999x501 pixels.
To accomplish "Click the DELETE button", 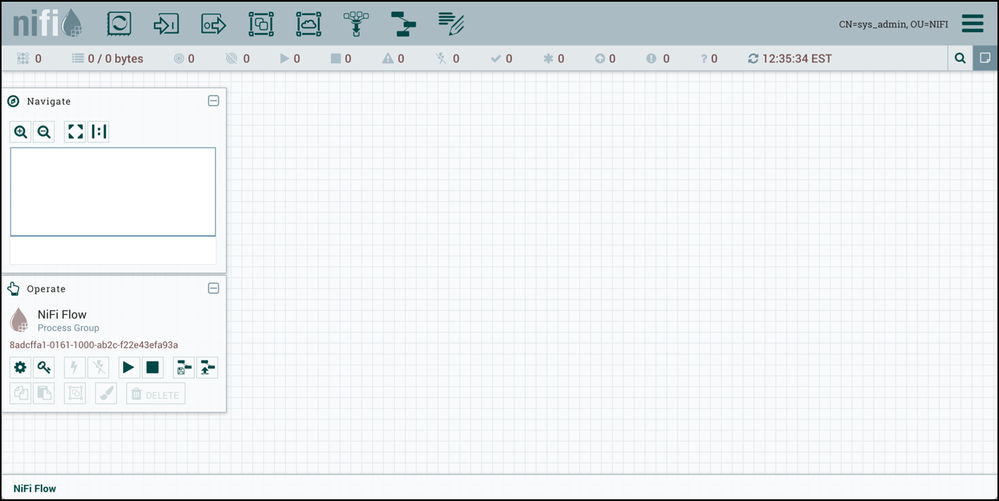I will click(x=155, y=394).
